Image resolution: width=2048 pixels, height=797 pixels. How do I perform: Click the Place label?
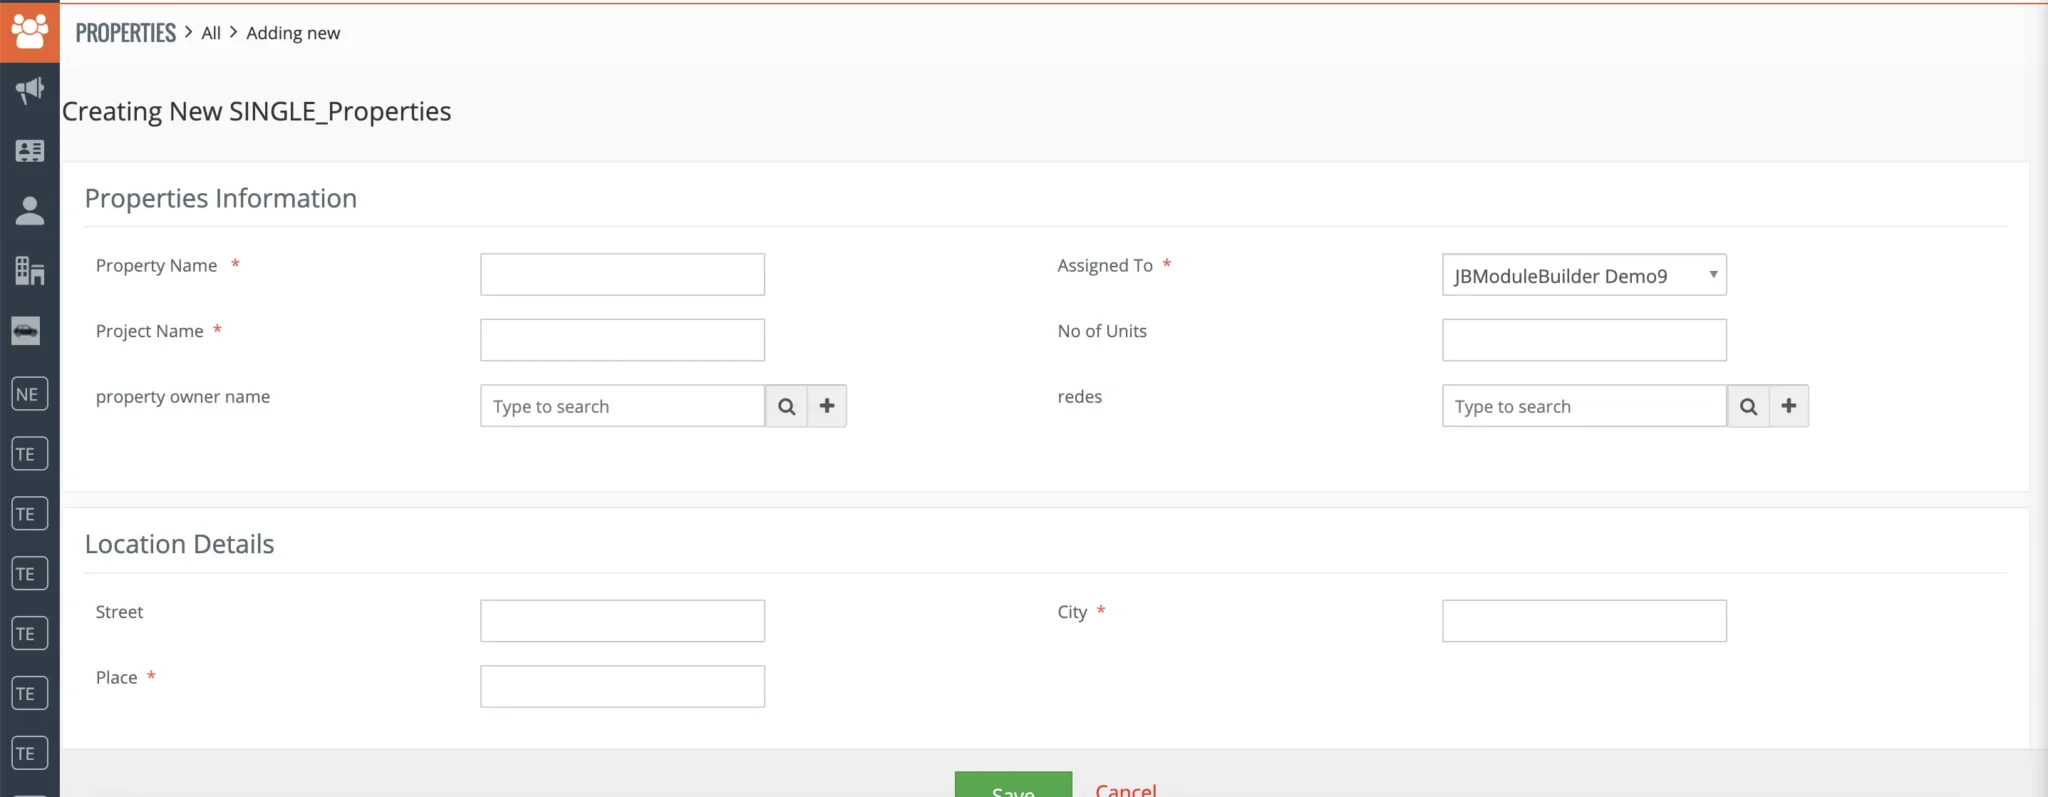pyautogui.click(x=116, y=678)
